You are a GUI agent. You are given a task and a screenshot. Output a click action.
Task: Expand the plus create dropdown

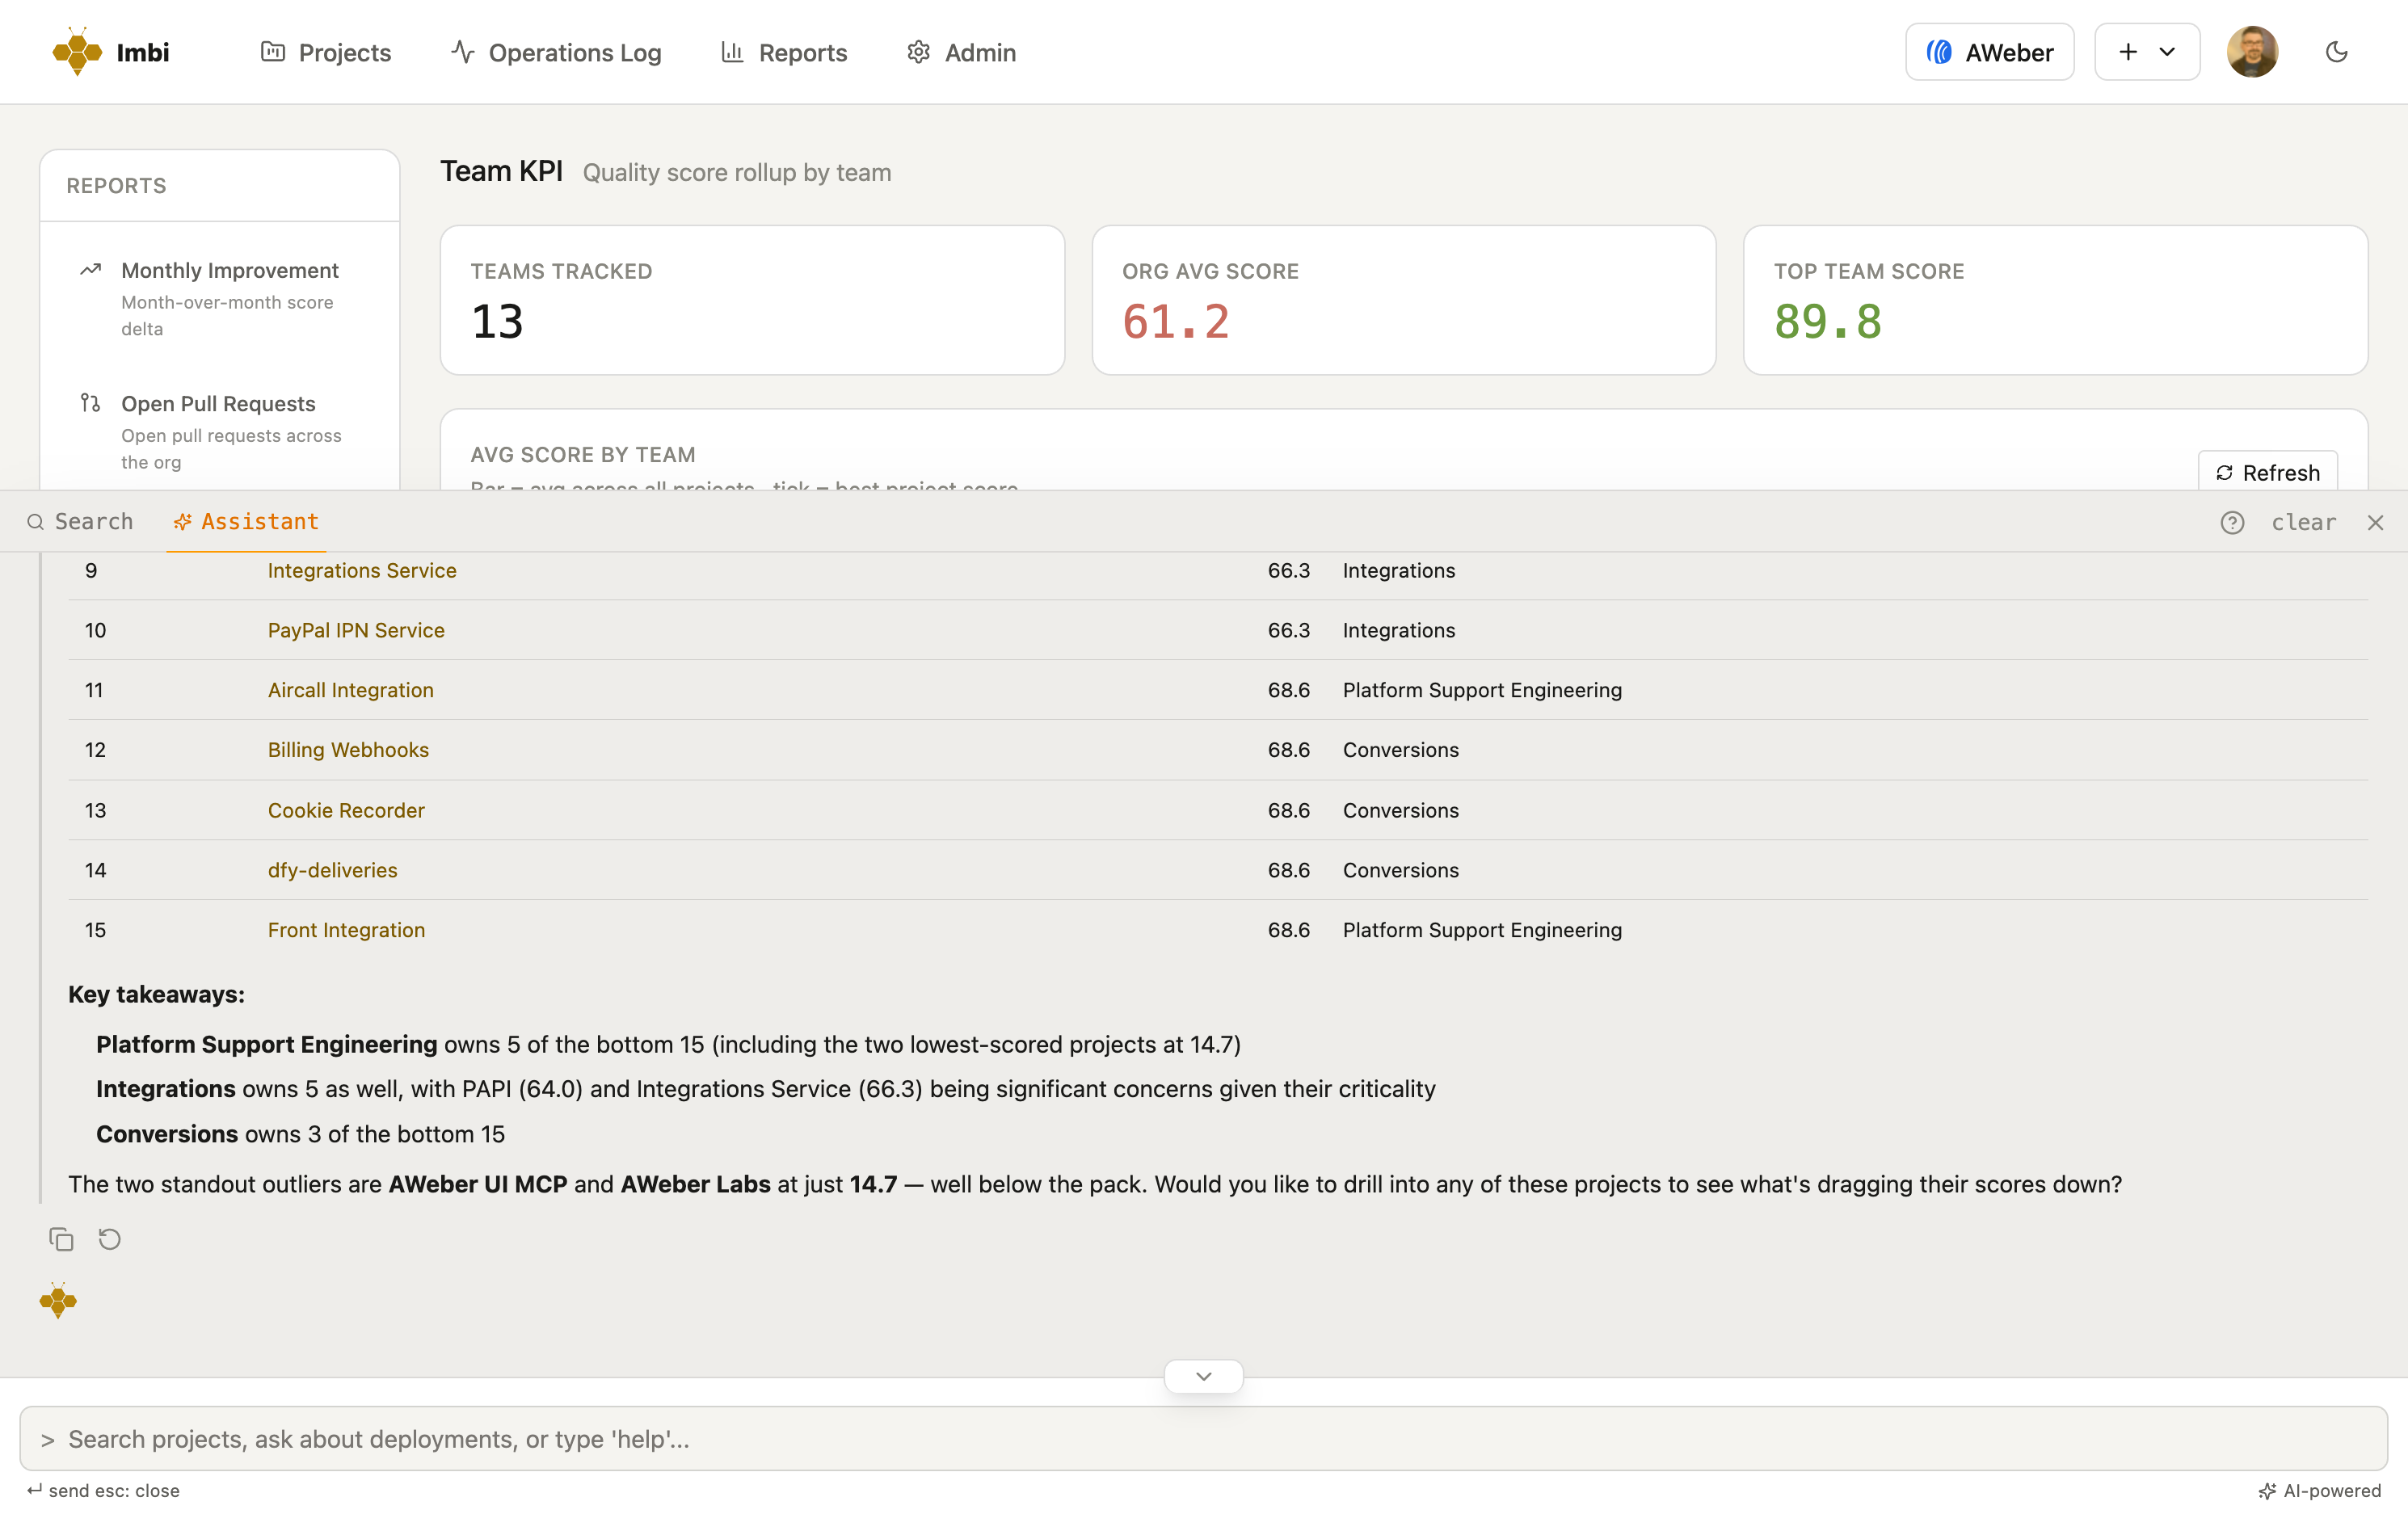[2147, 52]
